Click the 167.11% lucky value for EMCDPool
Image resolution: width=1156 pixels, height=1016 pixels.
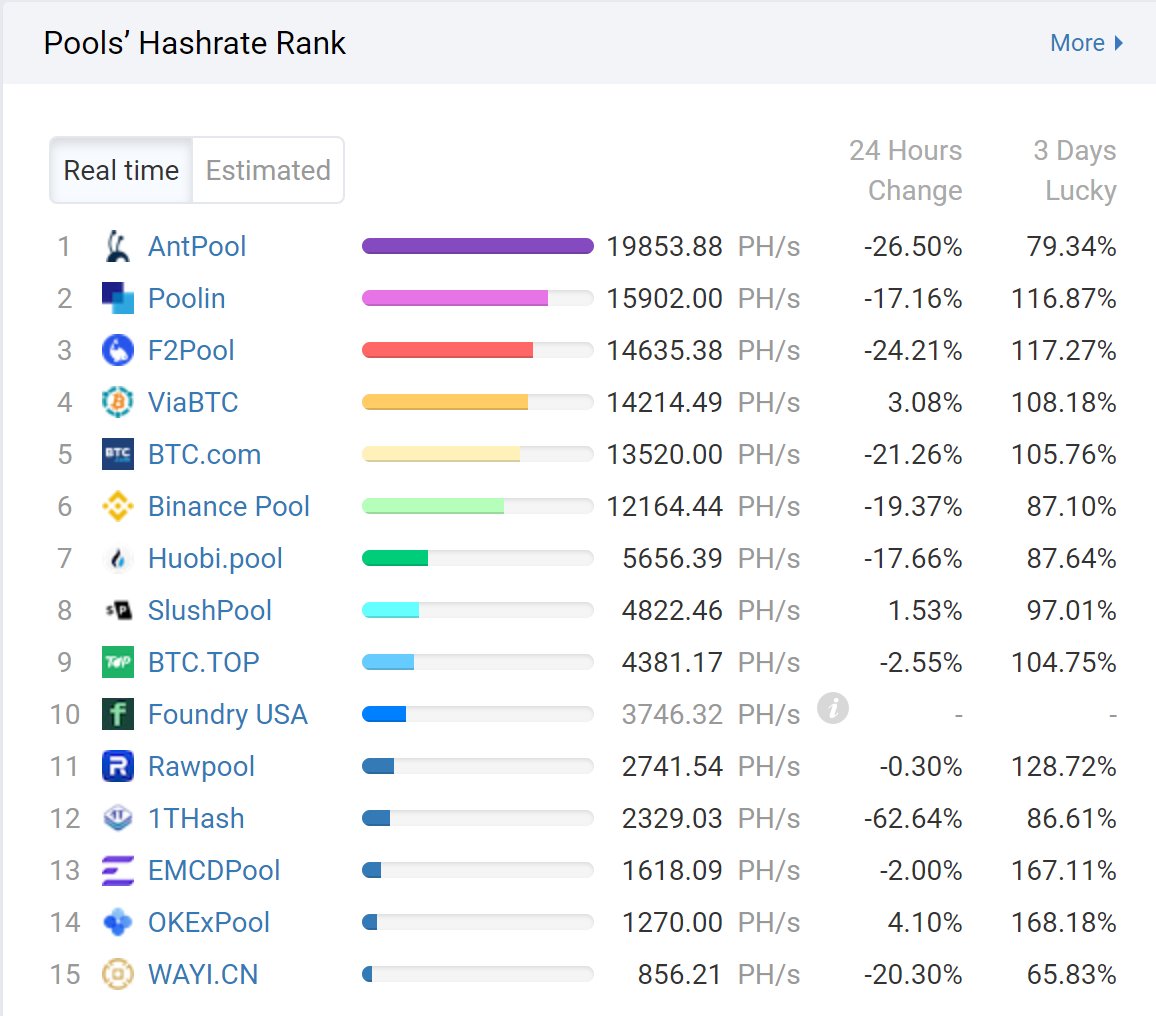(x=1063, y=870)
